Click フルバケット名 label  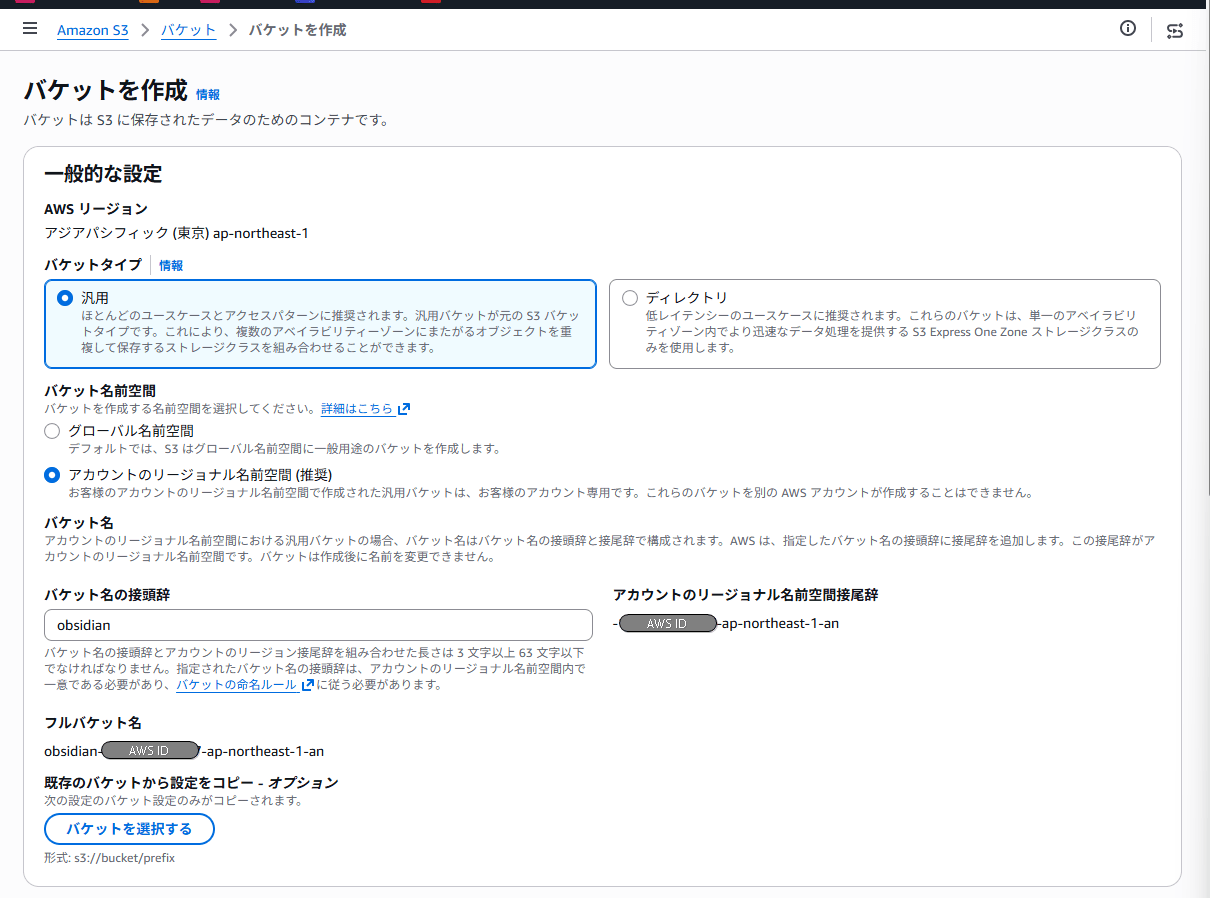[x=93, y=722]
